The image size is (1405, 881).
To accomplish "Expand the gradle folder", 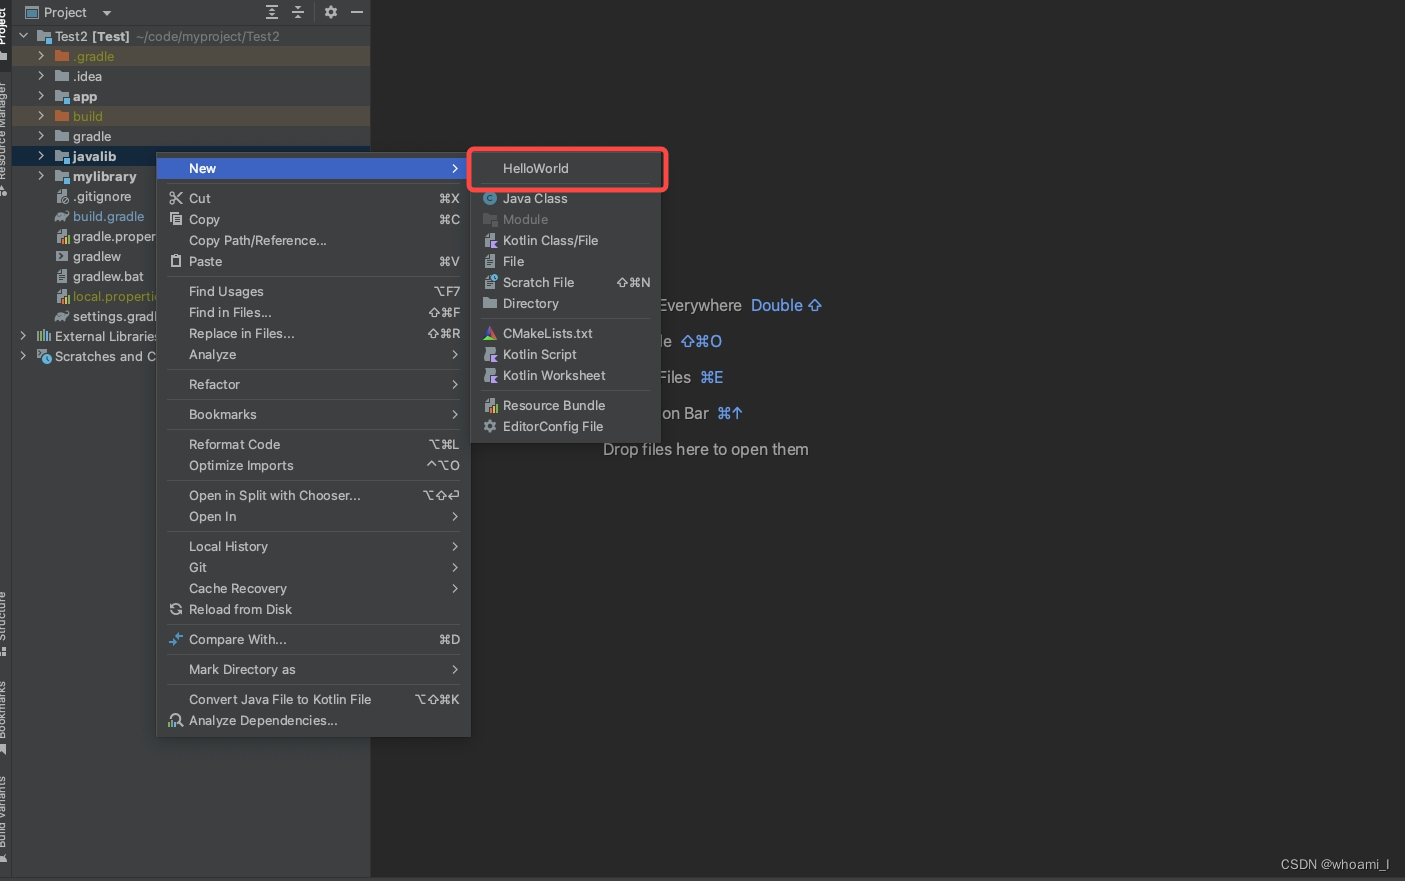I will 41,136.
